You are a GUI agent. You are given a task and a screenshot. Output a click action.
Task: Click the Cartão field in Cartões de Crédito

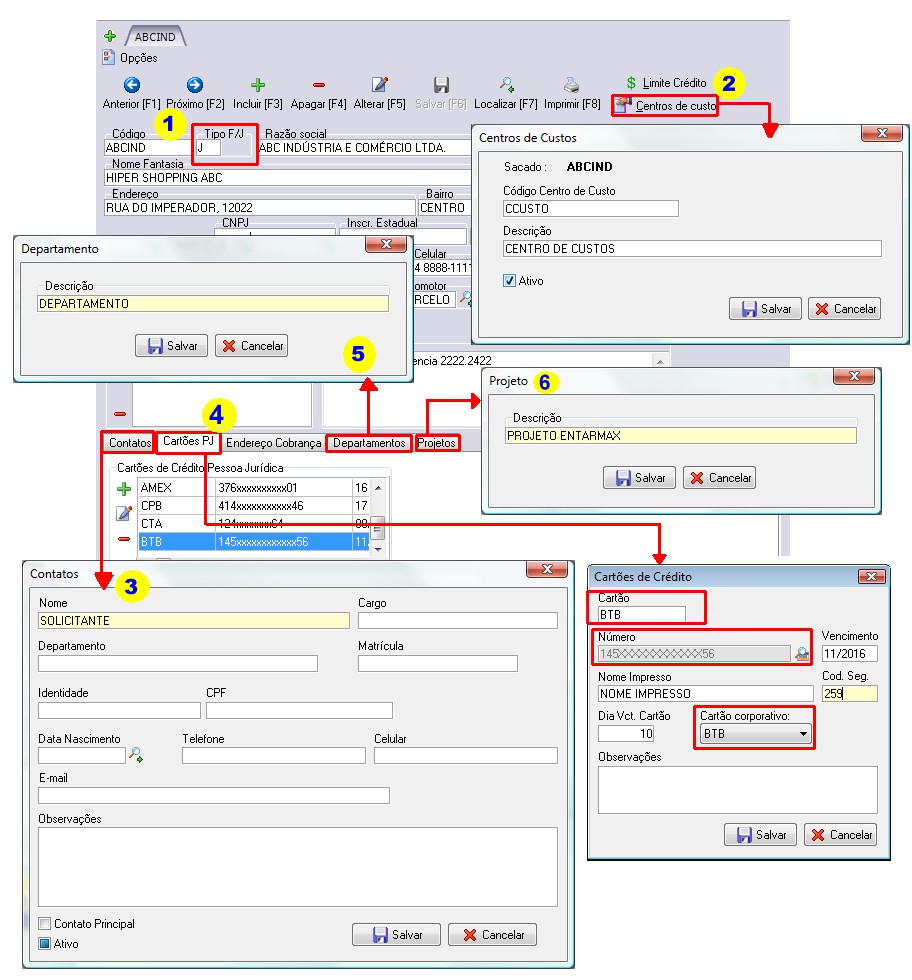tap(641, 615)
